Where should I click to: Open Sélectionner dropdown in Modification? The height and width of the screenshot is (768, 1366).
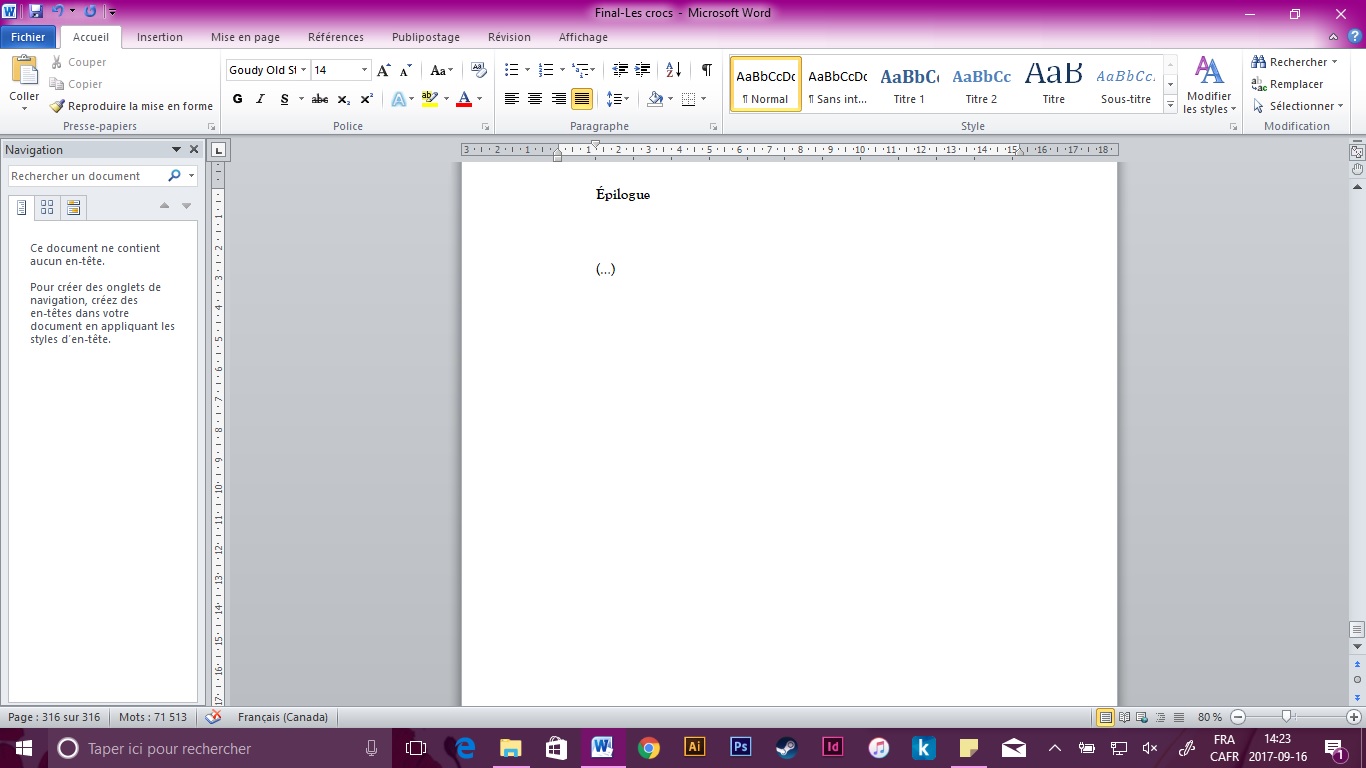click(1299, 106)
